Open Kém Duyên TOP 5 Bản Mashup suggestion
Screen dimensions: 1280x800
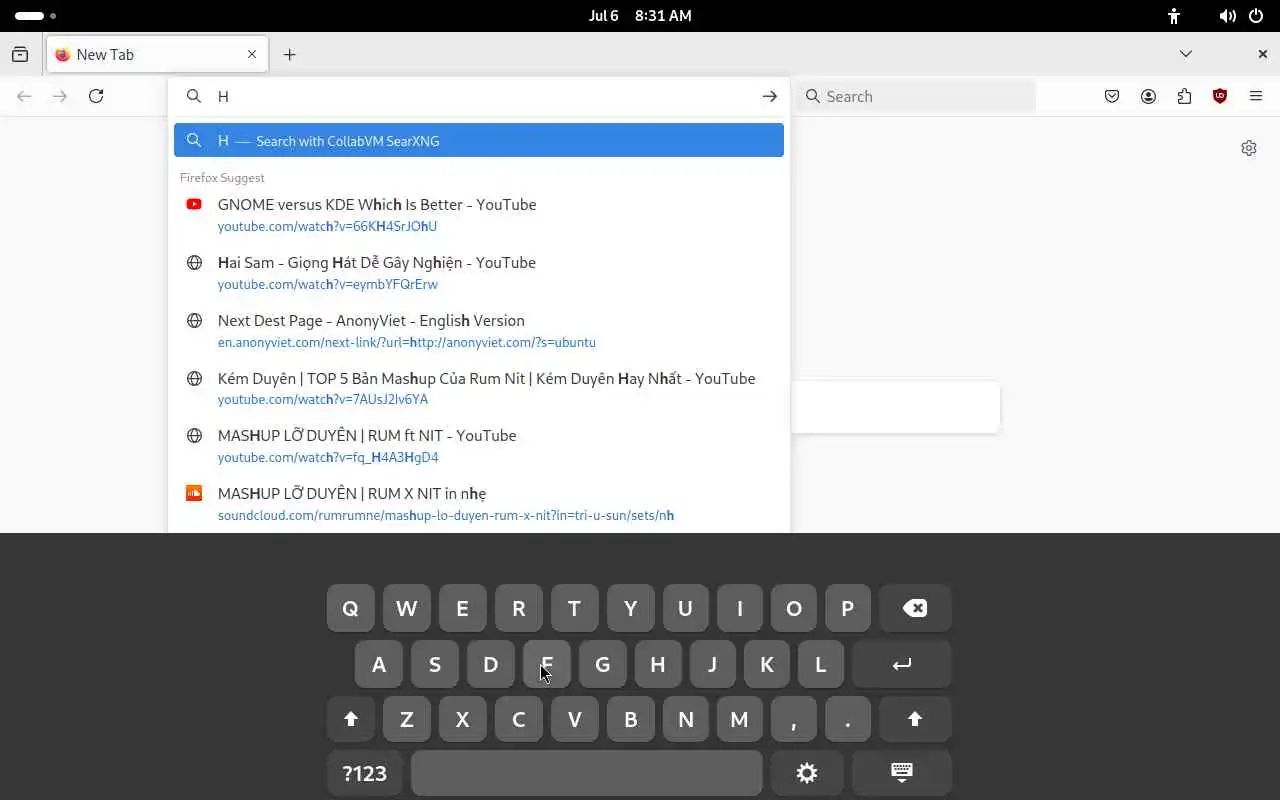coord(479,388)
